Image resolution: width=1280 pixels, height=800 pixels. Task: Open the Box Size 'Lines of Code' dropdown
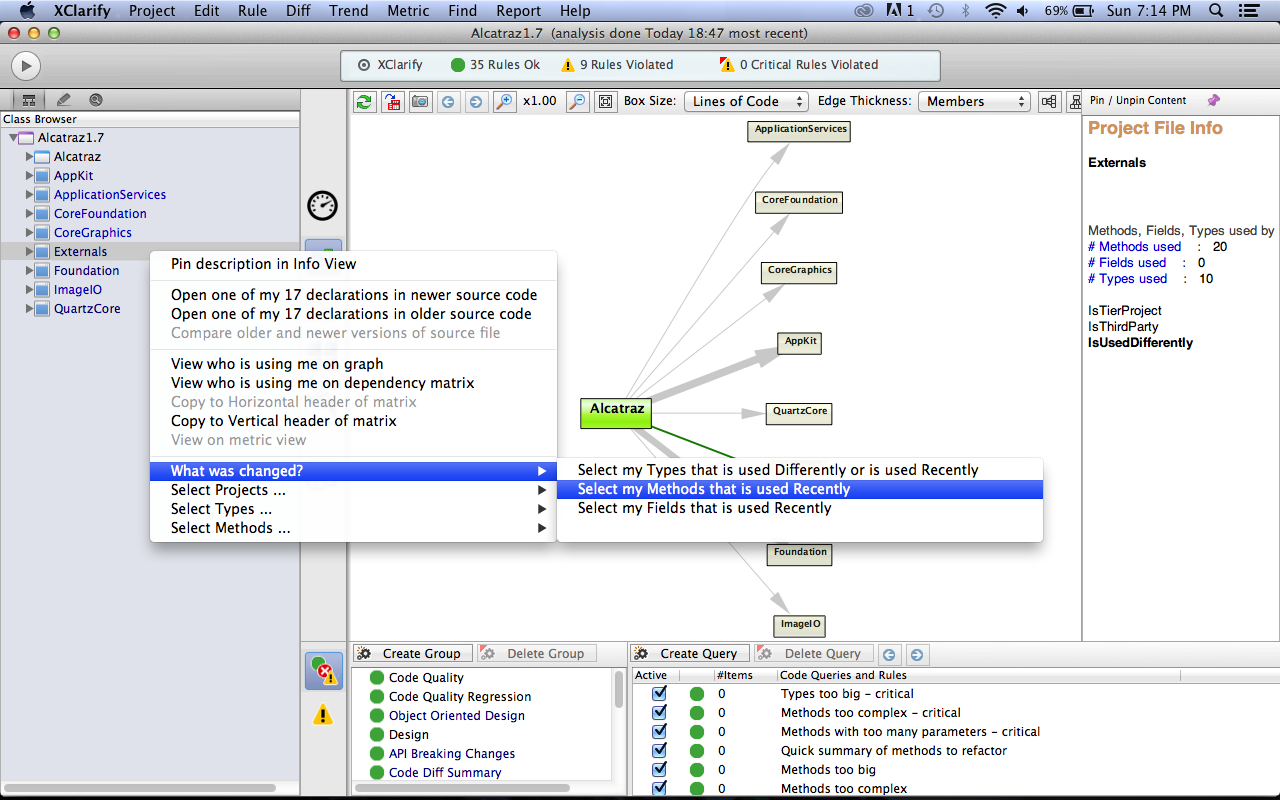point(746,101)
